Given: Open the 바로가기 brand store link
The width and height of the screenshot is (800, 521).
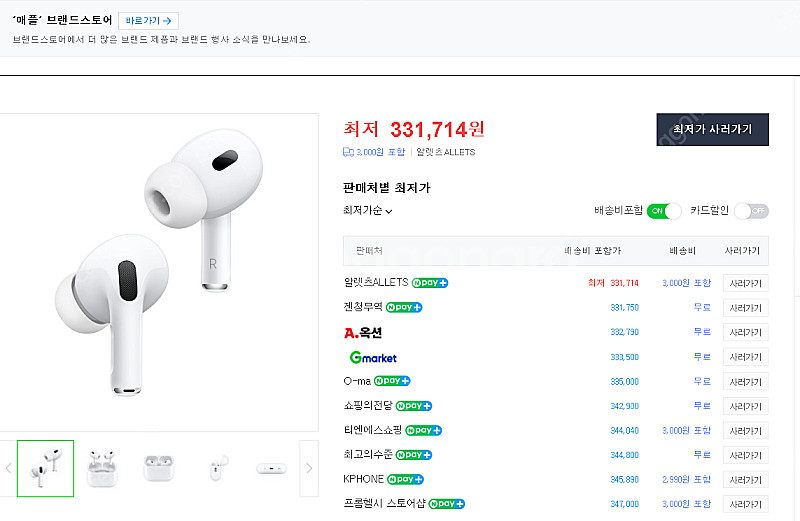Looking at the screenshot, I should click(x=148, y=21).
